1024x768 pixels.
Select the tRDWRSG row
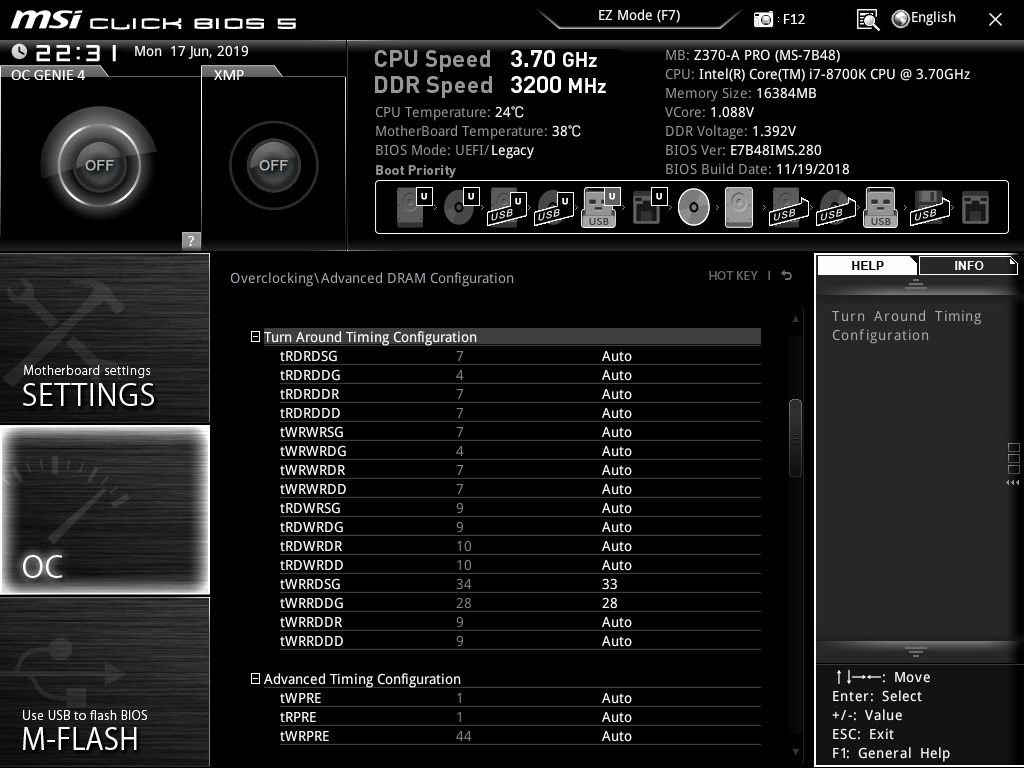tap(520, 507)
